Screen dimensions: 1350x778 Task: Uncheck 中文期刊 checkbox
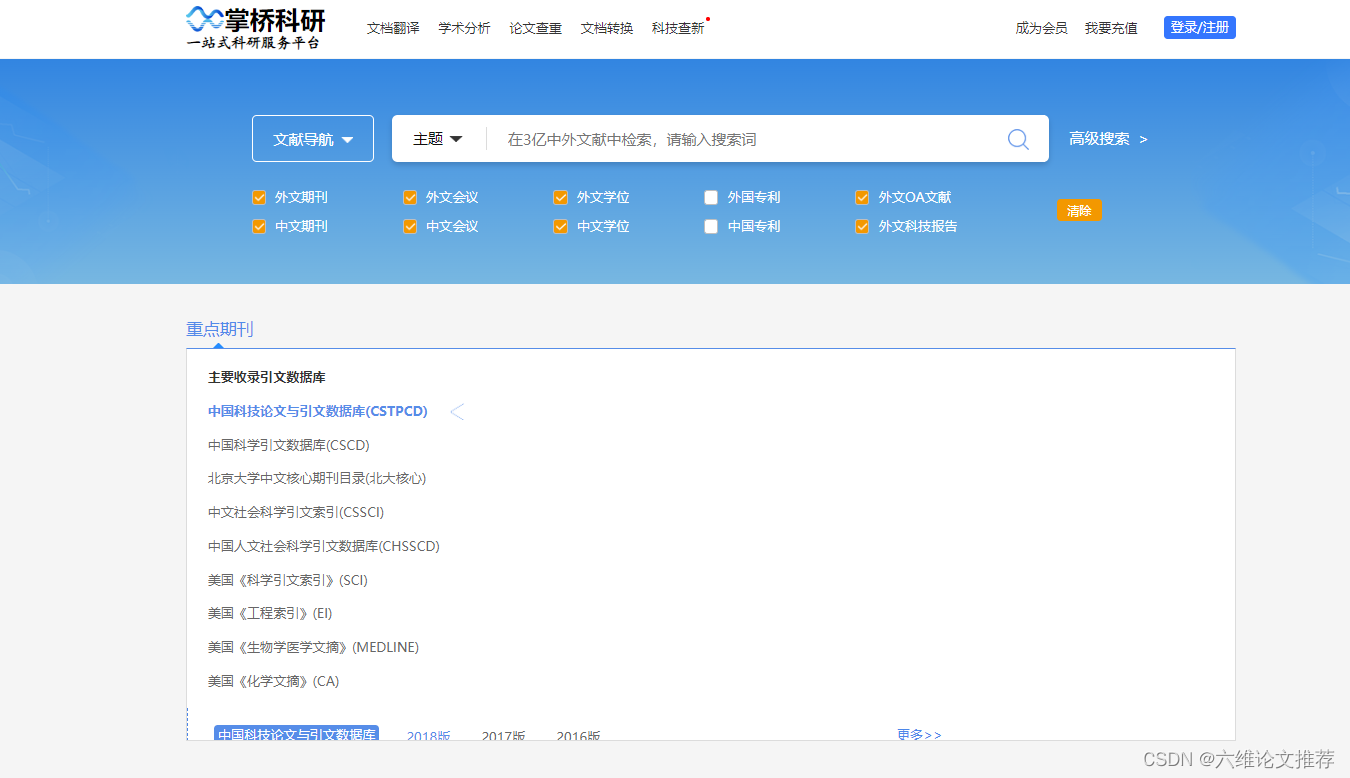(259, 227)
